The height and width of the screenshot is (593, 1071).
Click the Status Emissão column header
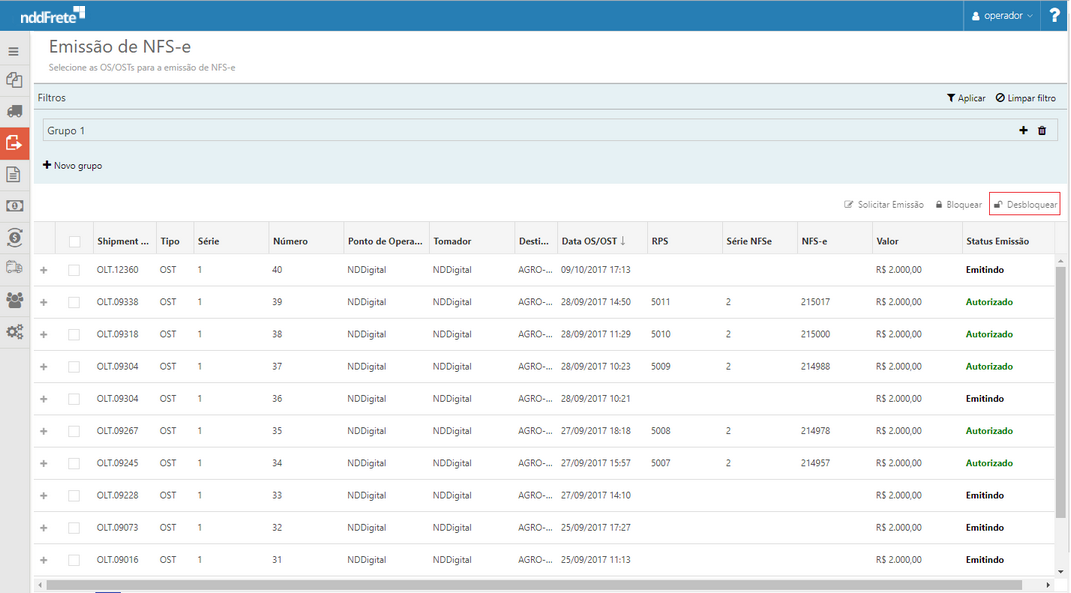click(996, 241)
